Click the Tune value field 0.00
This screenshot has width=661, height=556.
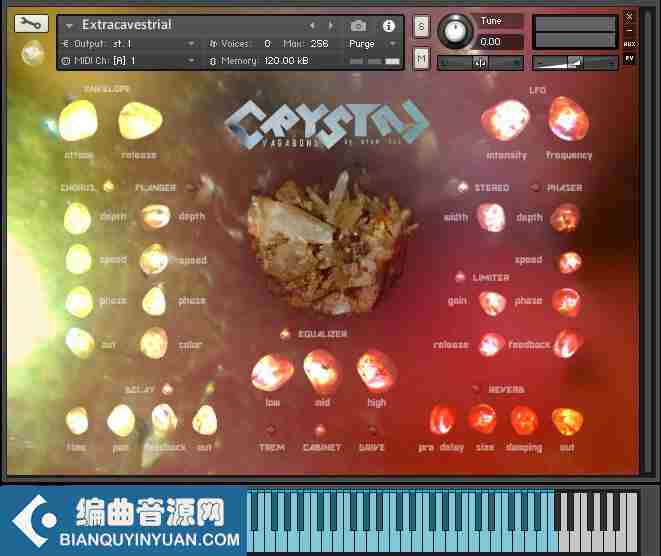click(500, 42)
